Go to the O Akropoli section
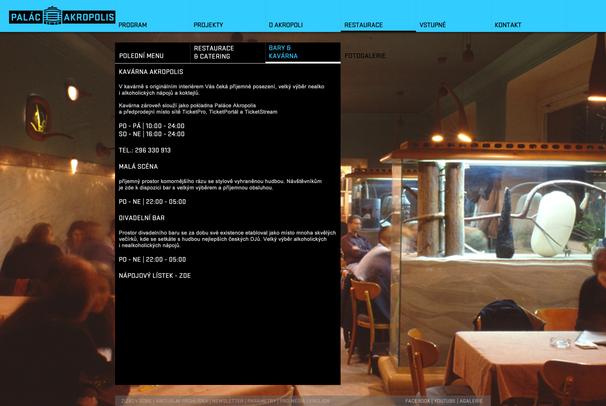 tap(285, 24)
